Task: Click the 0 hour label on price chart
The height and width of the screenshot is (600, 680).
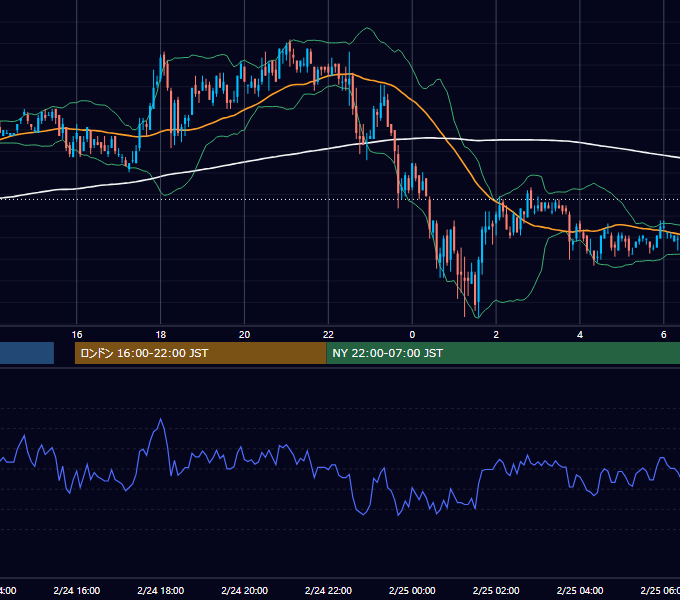Action: coord(412,334)
